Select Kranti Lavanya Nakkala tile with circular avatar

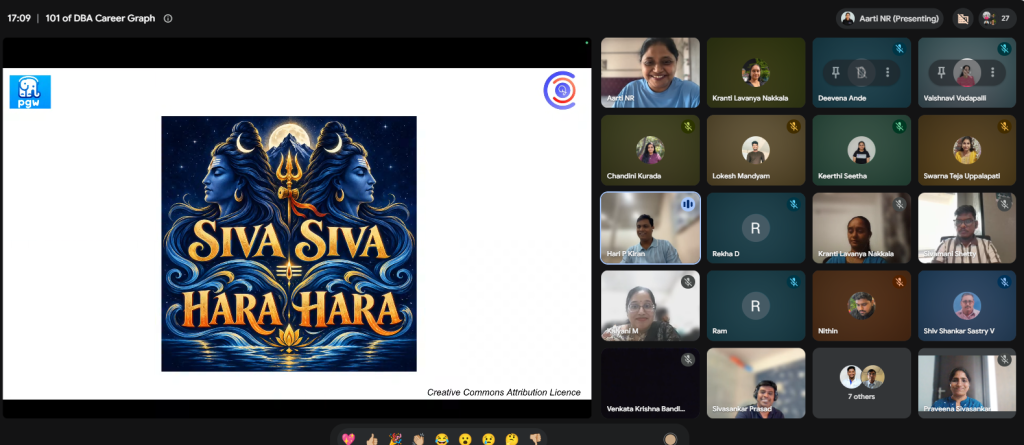(756, 73)
